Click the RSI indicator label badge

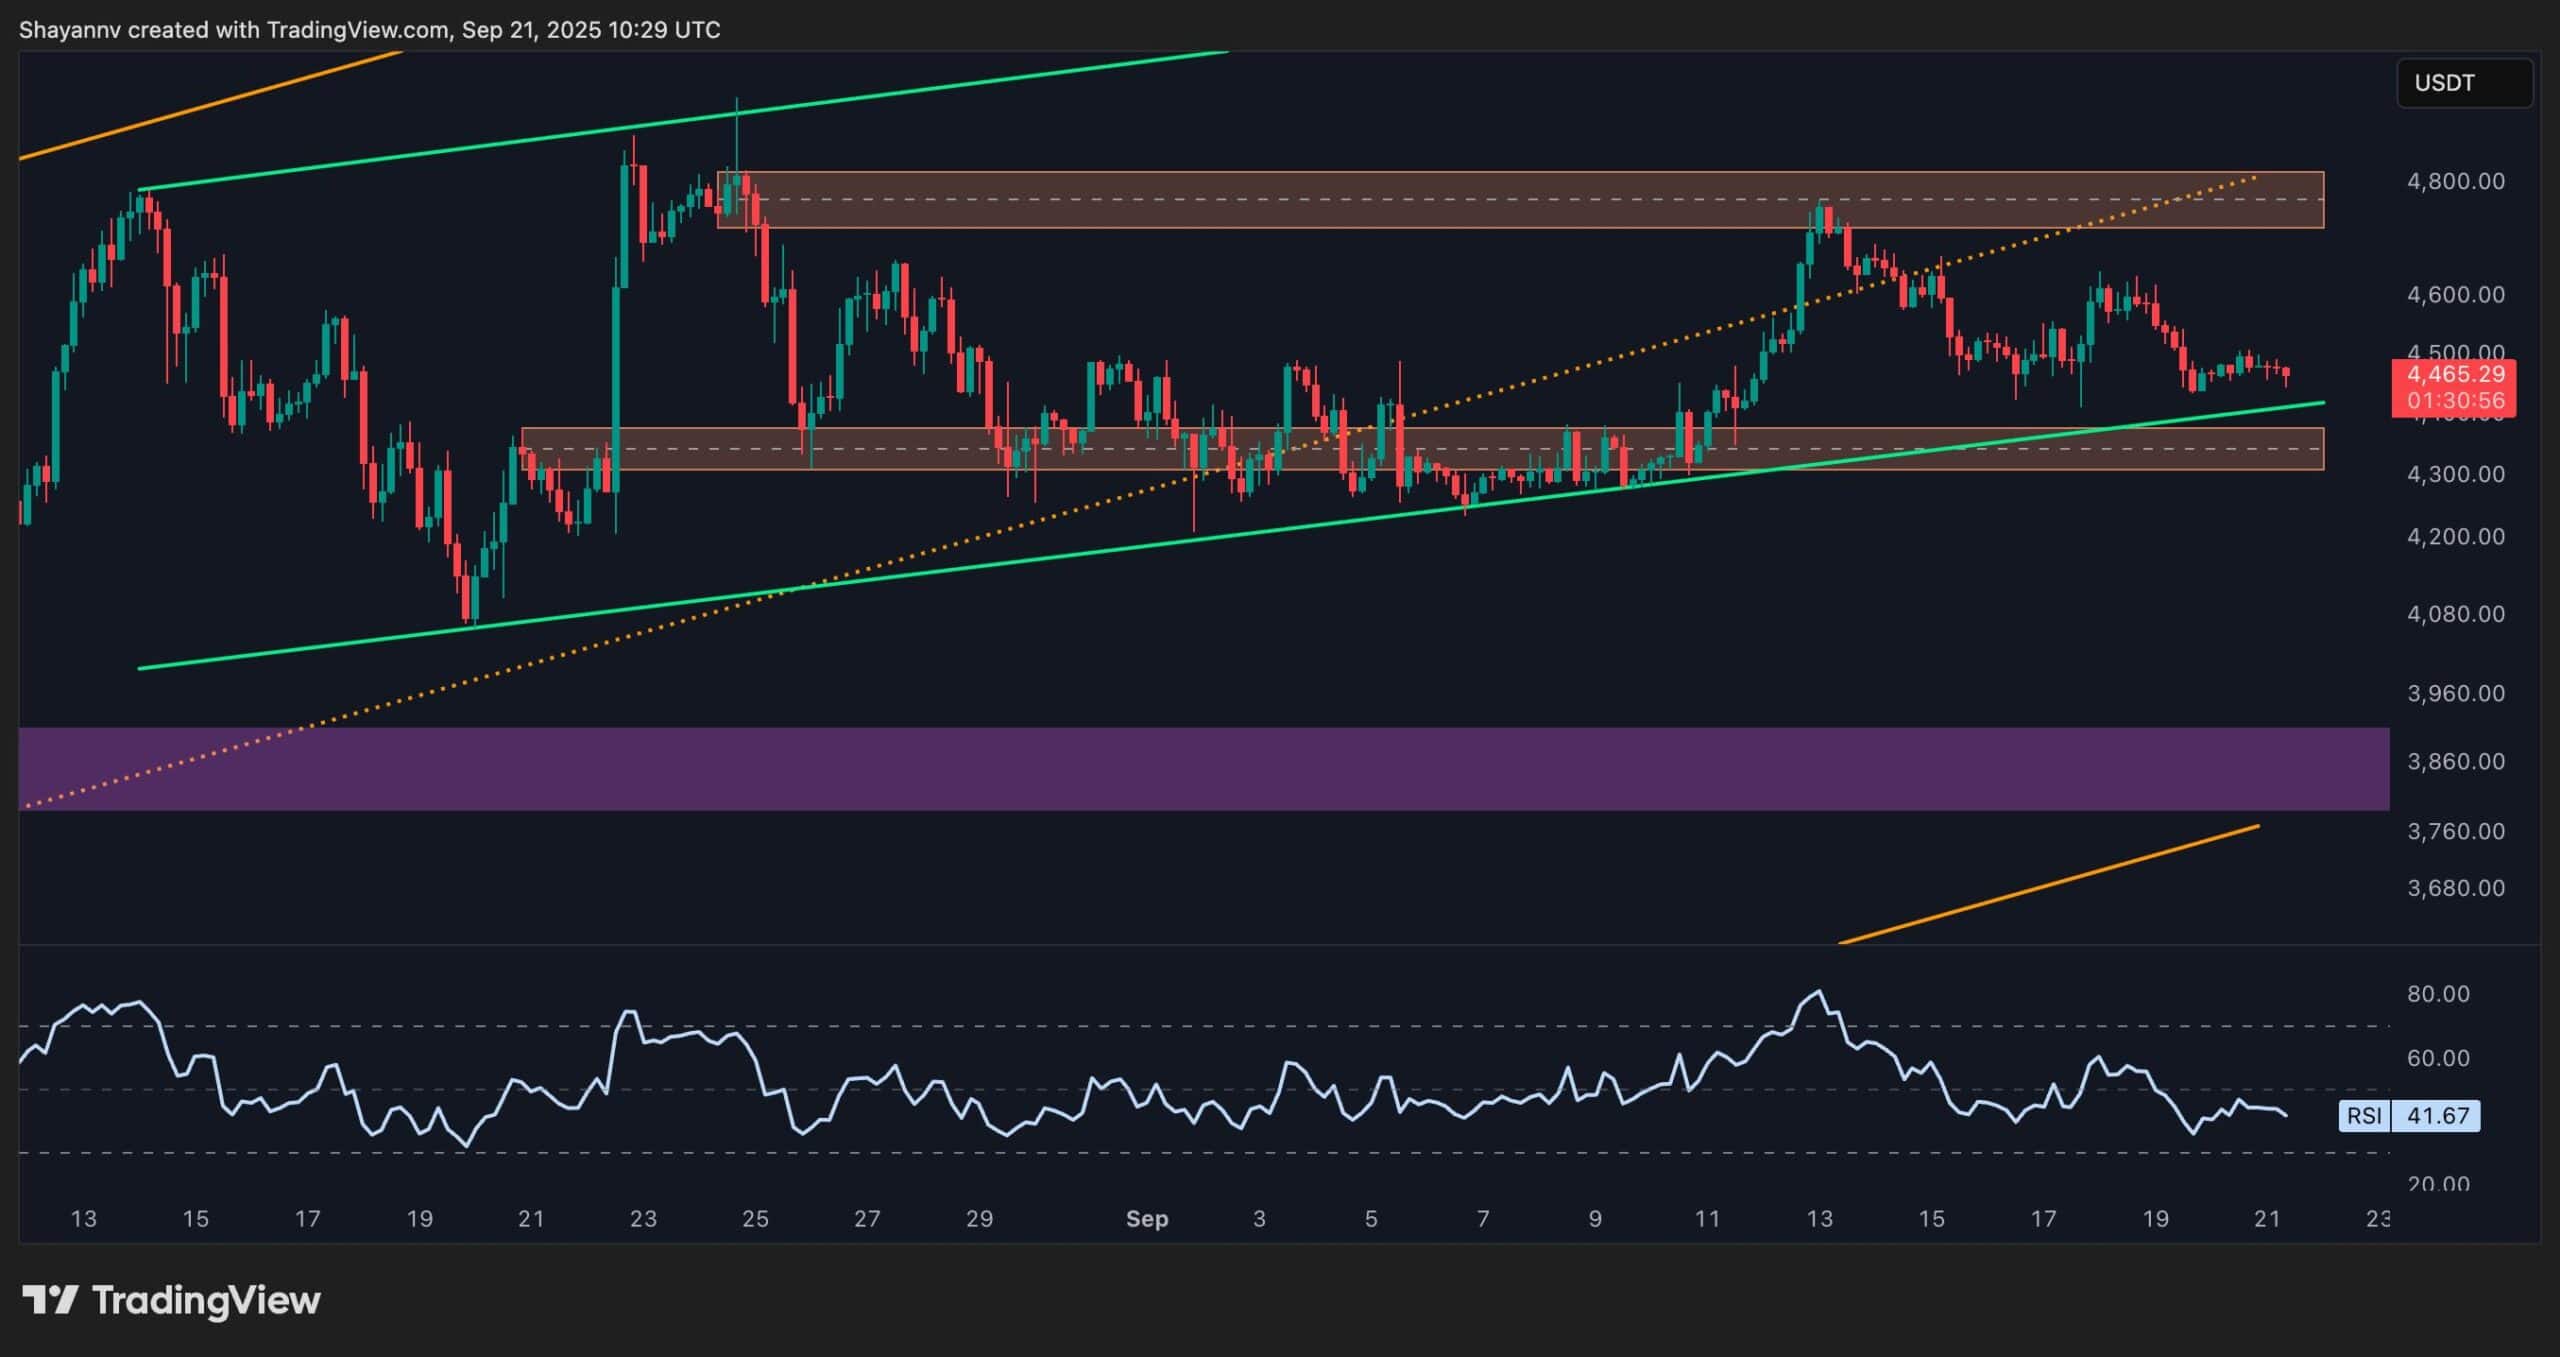click(x=2364, y=1115)
